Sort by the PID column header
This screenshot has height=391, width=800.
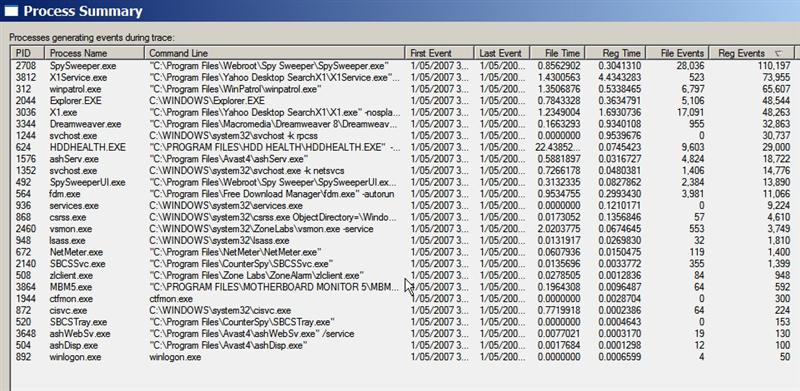coord(28,53)
